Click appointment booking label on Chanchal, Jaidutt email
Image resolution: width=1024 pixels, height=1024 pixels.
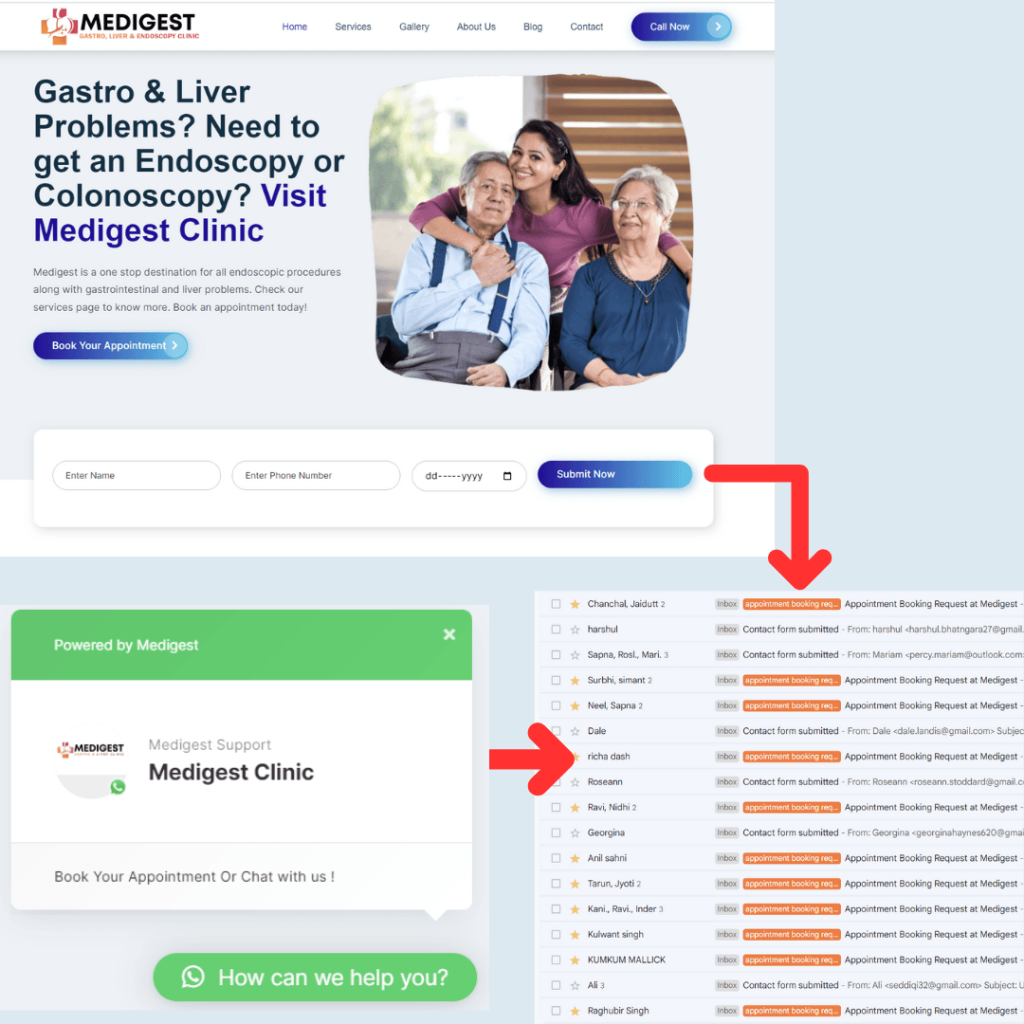click(792, 604)
